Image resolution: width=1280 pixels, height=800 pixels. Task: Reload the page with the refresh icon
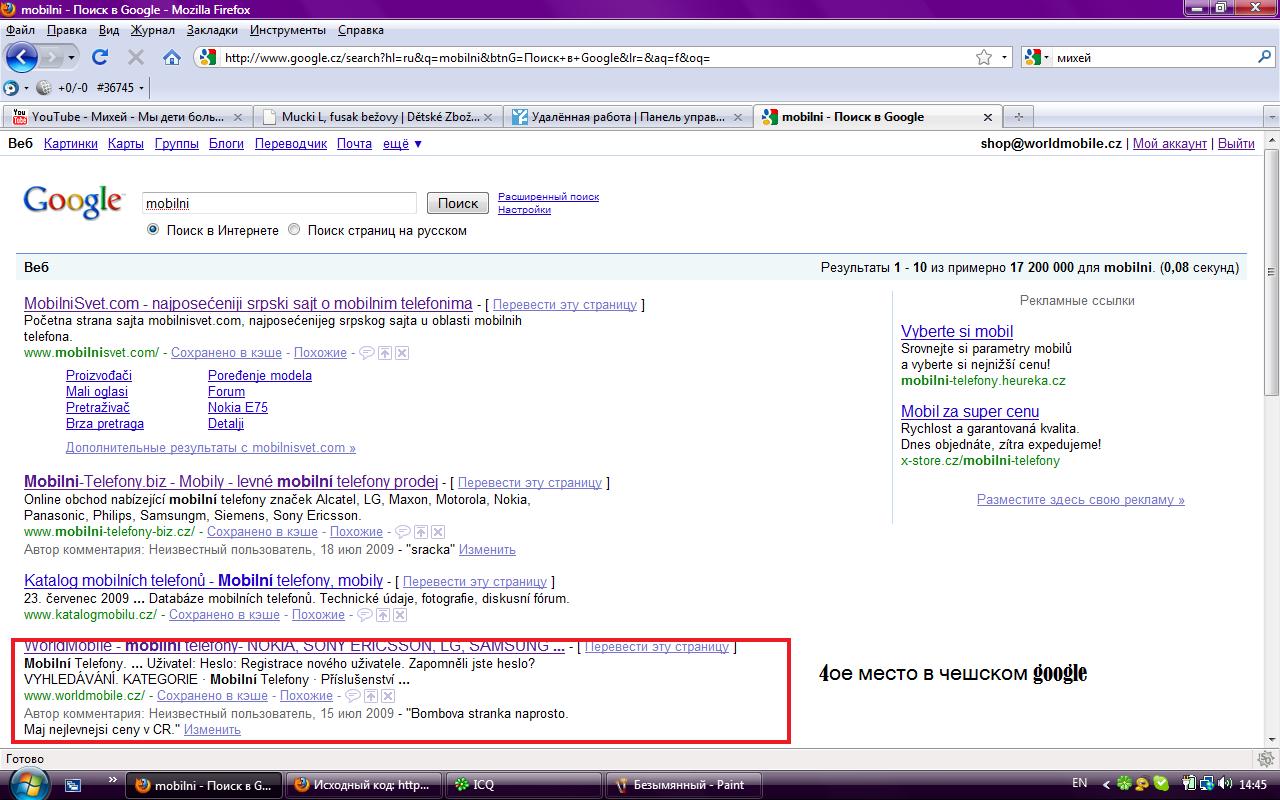coord(100,57)
